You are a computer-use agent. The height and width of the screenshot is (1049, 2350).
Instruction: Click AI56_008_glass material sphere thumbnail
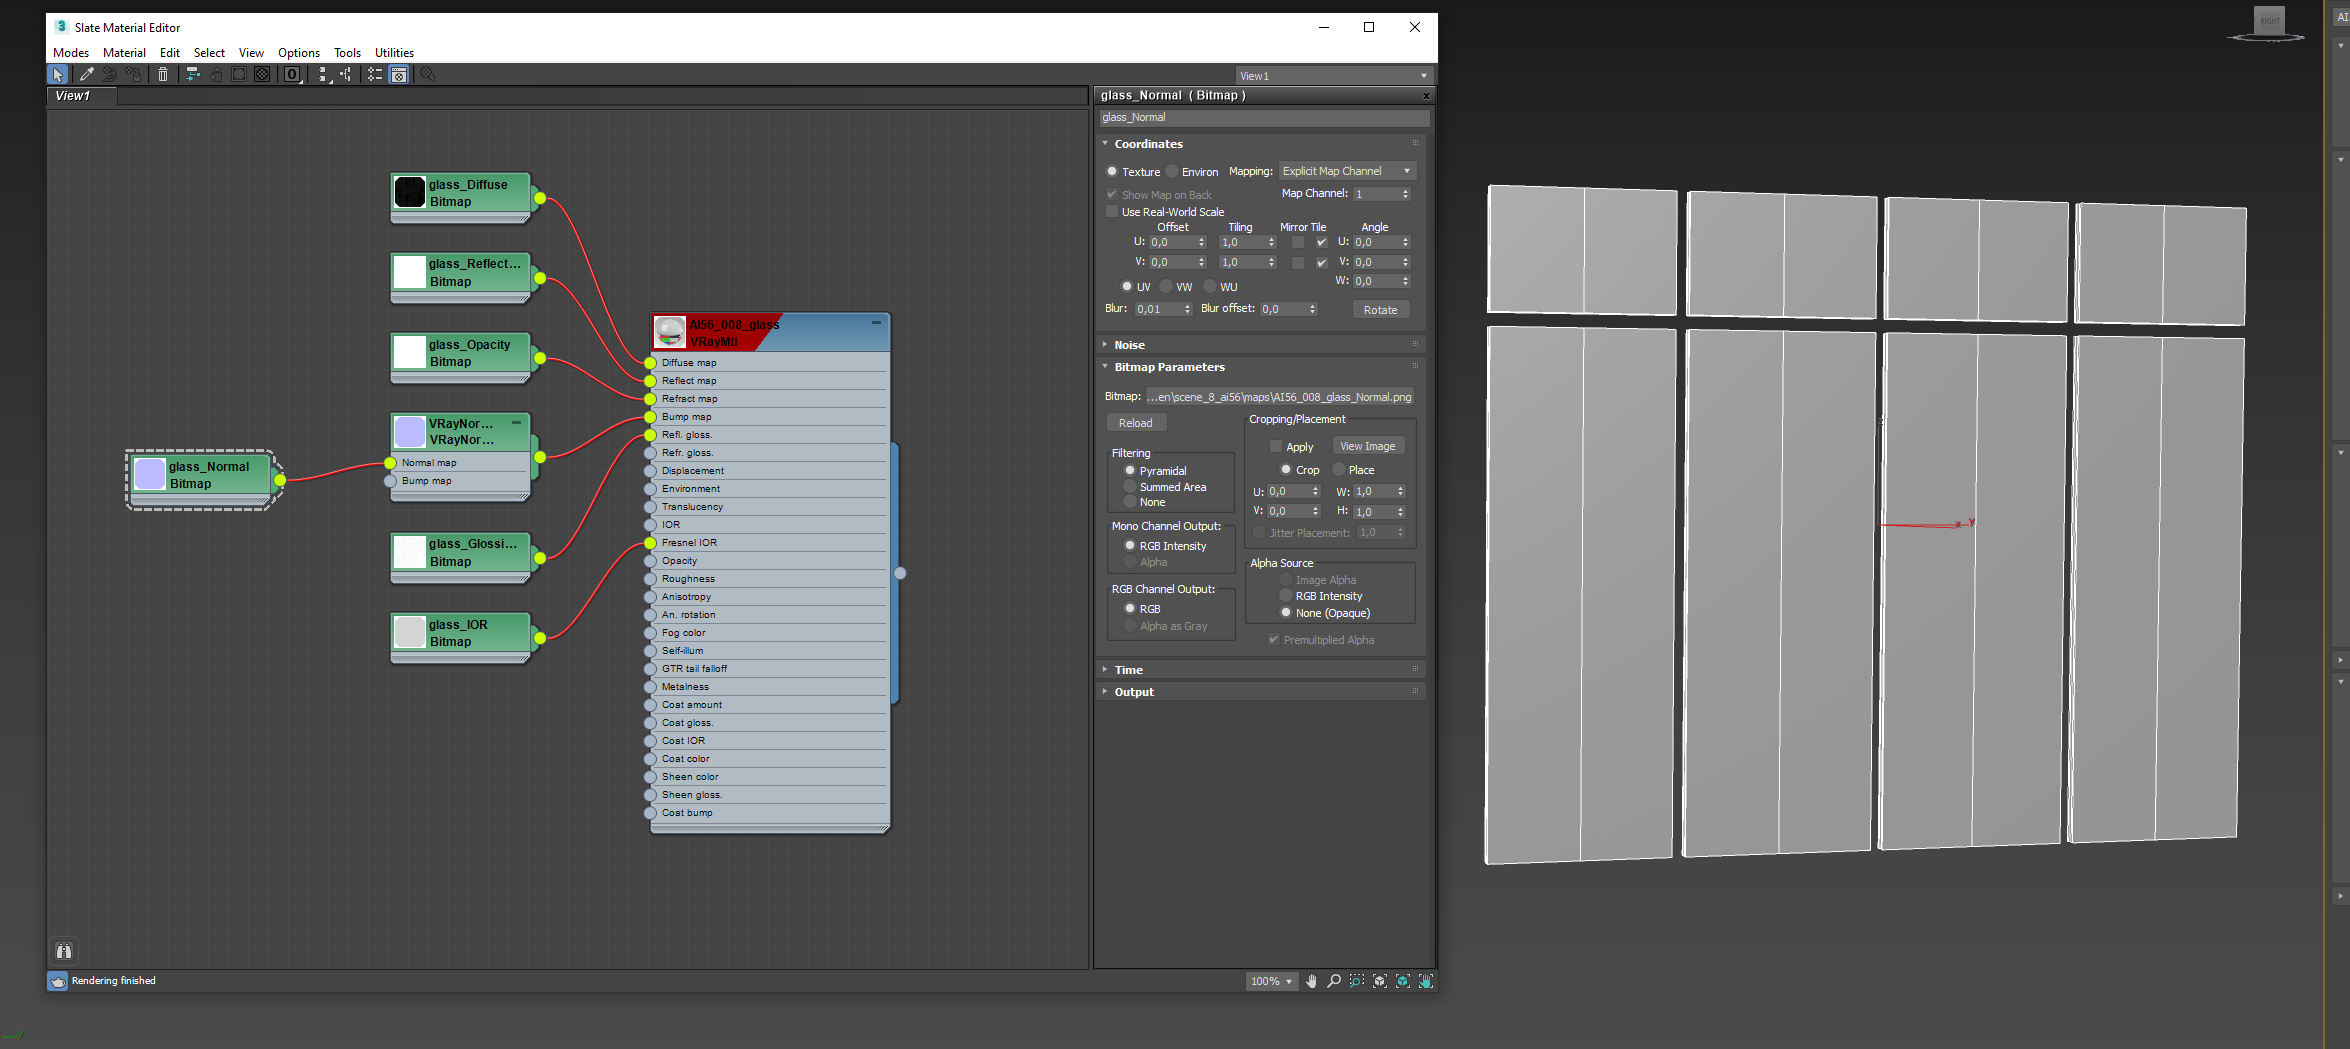(670, 331)
